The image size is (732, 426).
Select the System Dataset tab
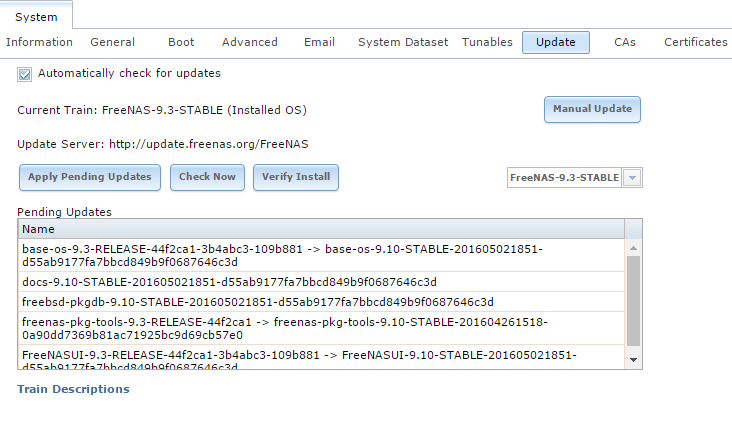point(403,42)
